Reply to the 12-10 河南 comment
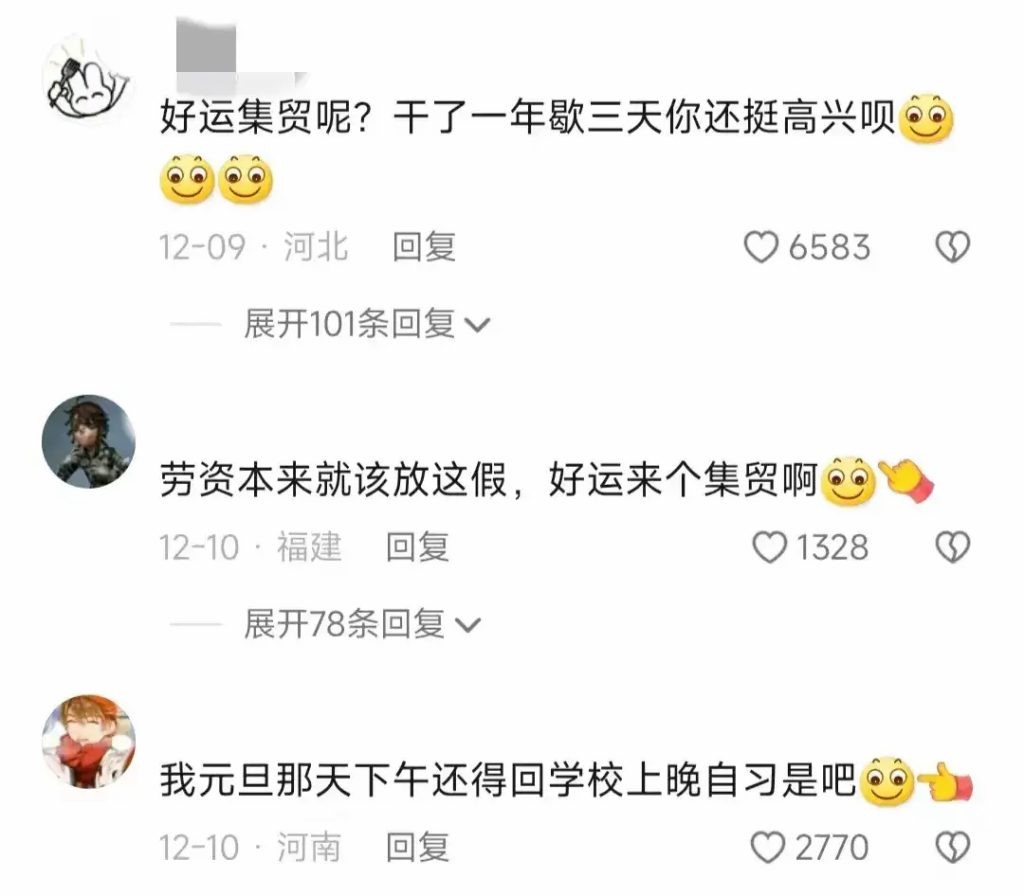The image size is (1024, 896). 418,848
